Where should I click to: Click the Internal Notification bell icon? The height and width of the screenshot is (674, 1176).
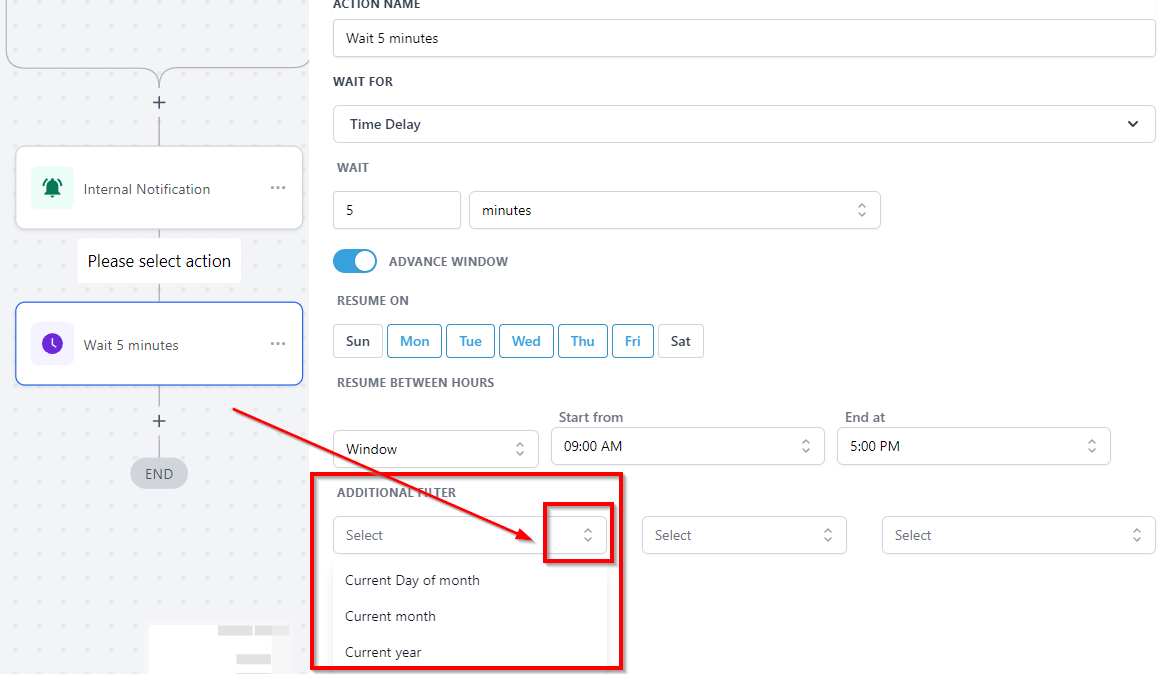point(52,187)
